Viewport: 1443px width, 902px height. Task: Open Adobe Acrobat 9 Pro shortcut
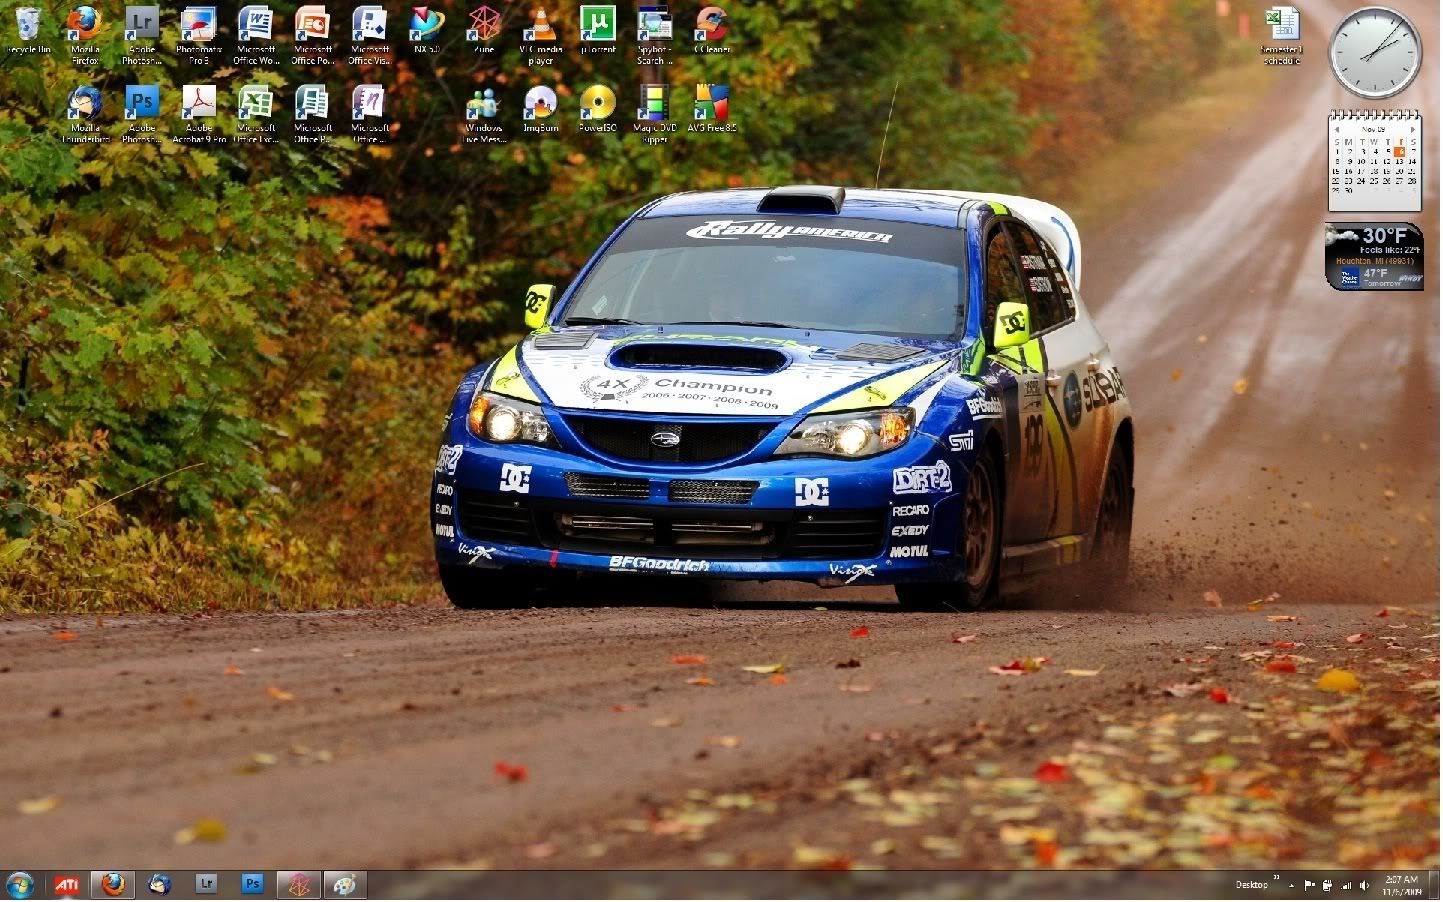[x=199, y=114]
